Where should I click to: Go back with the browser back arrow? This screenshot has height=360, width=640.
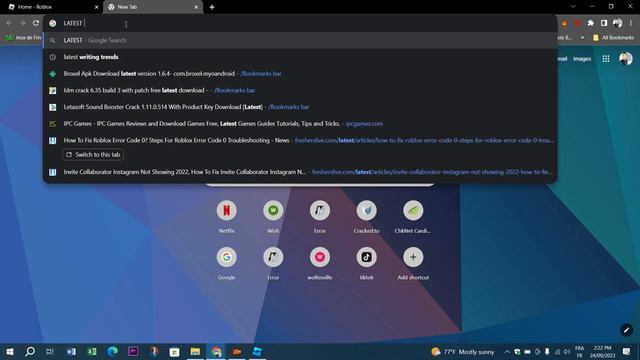point(9,23)
